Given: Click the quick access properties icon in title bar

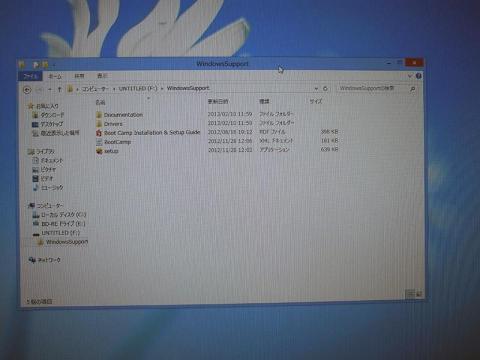Looking at the screenshot, I should [x=36, y=65].
